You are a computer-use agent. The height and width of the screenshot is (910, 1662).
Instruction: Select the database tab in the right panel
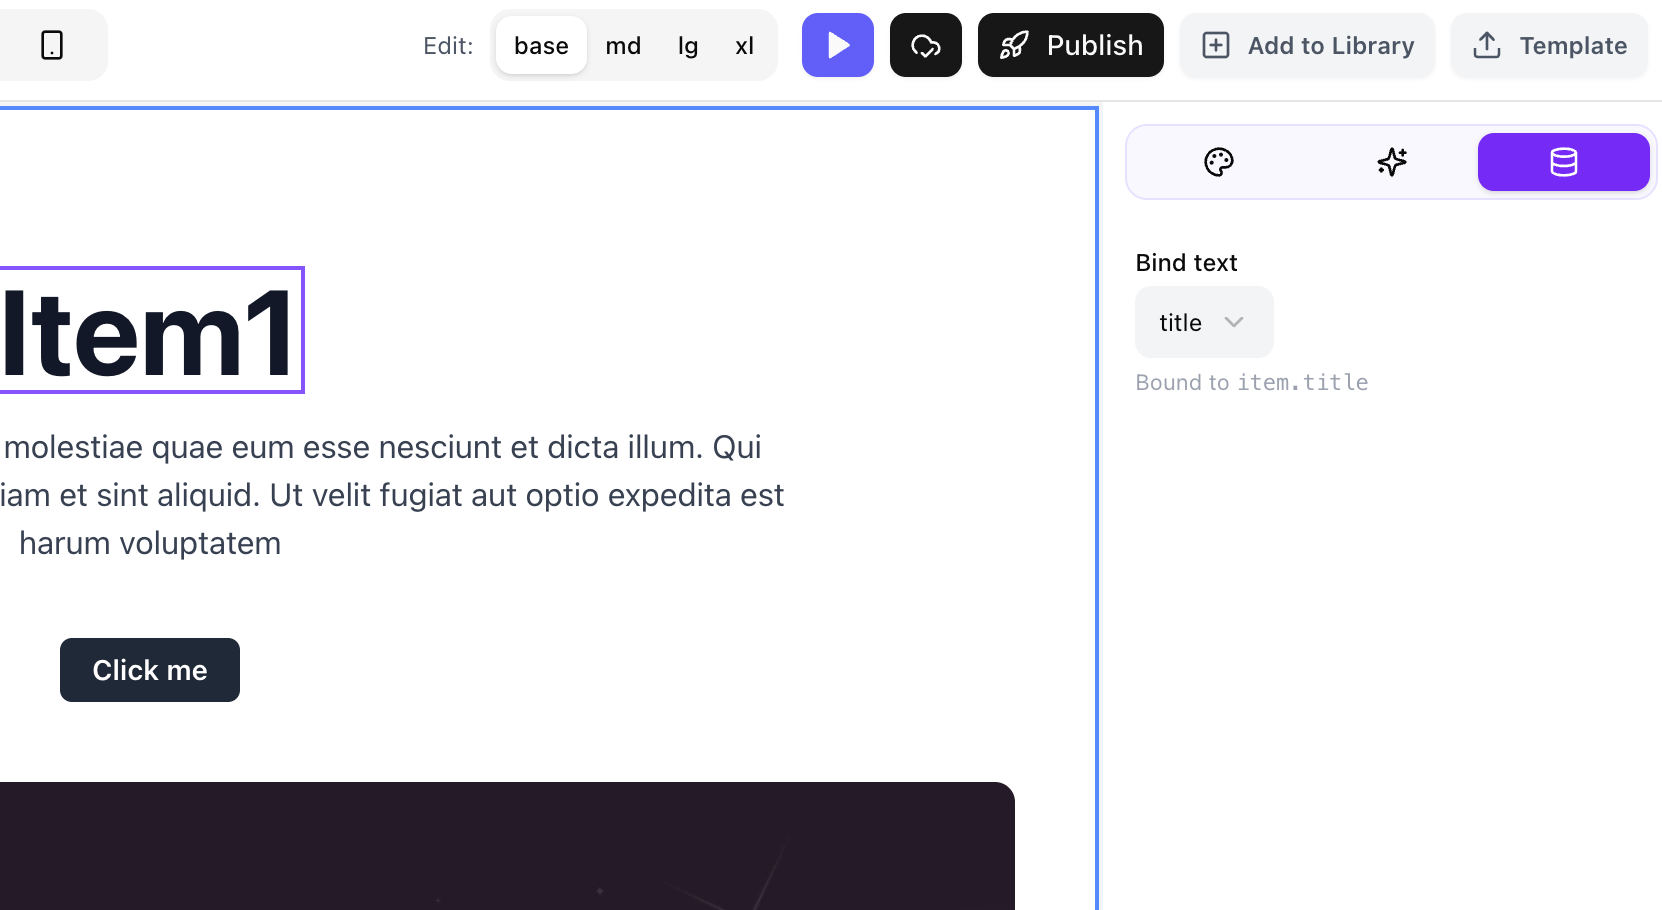(x=1563, y=162)
